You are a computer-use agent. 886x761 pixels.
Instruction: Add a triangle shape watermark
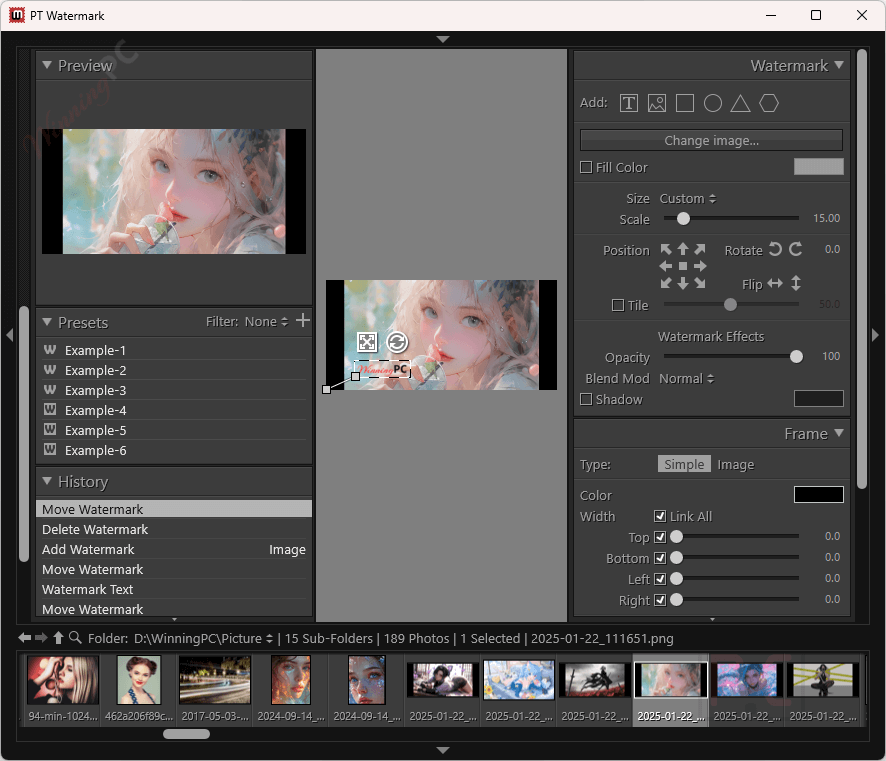pos(740,103)
